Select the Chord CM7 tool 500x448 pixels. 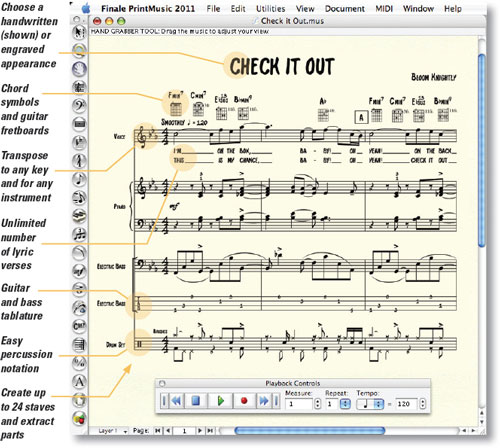79,326
